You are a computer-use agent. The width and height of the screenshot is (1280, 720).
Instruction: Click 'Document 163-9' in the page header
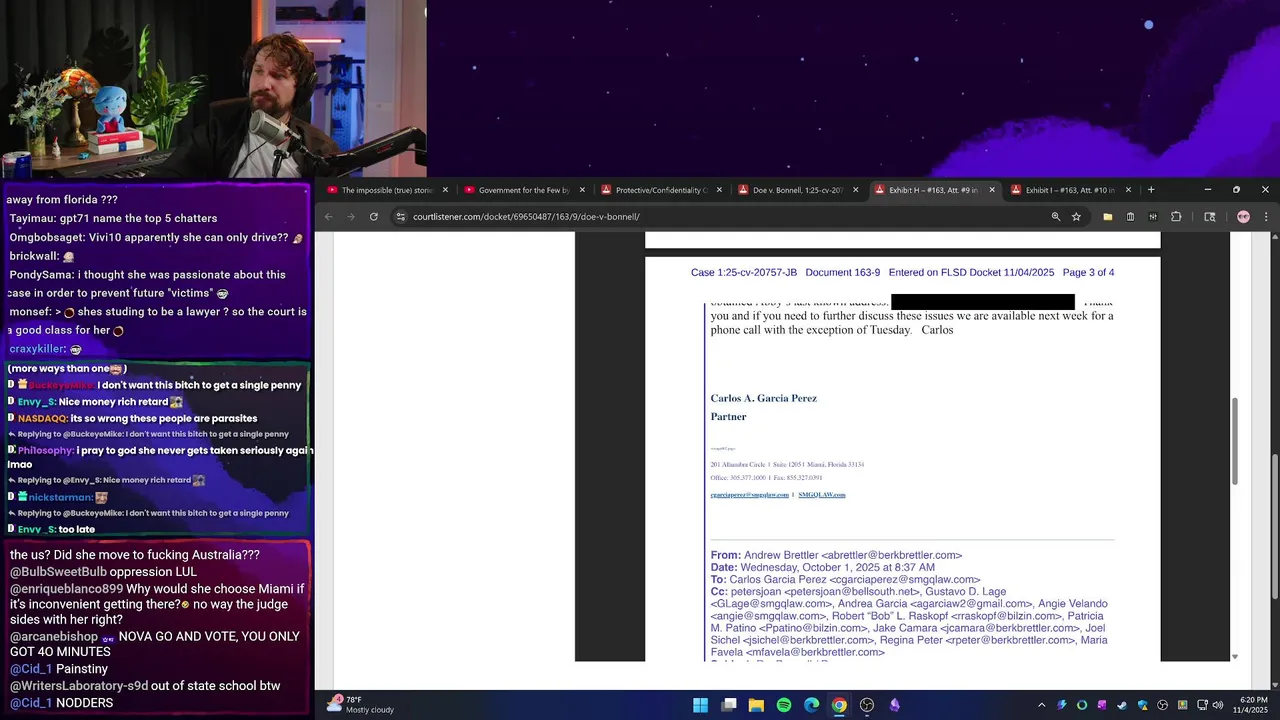tap(843, 272)
